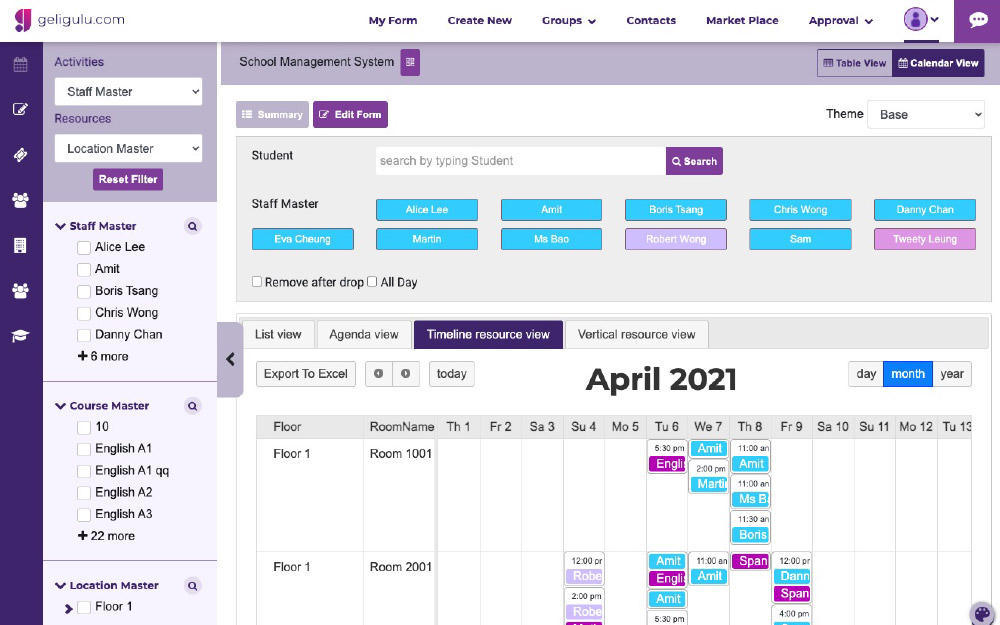Collapse the Location Master section
The width and height of the screenshot is (1000, 625).
[x=61, y=585]
